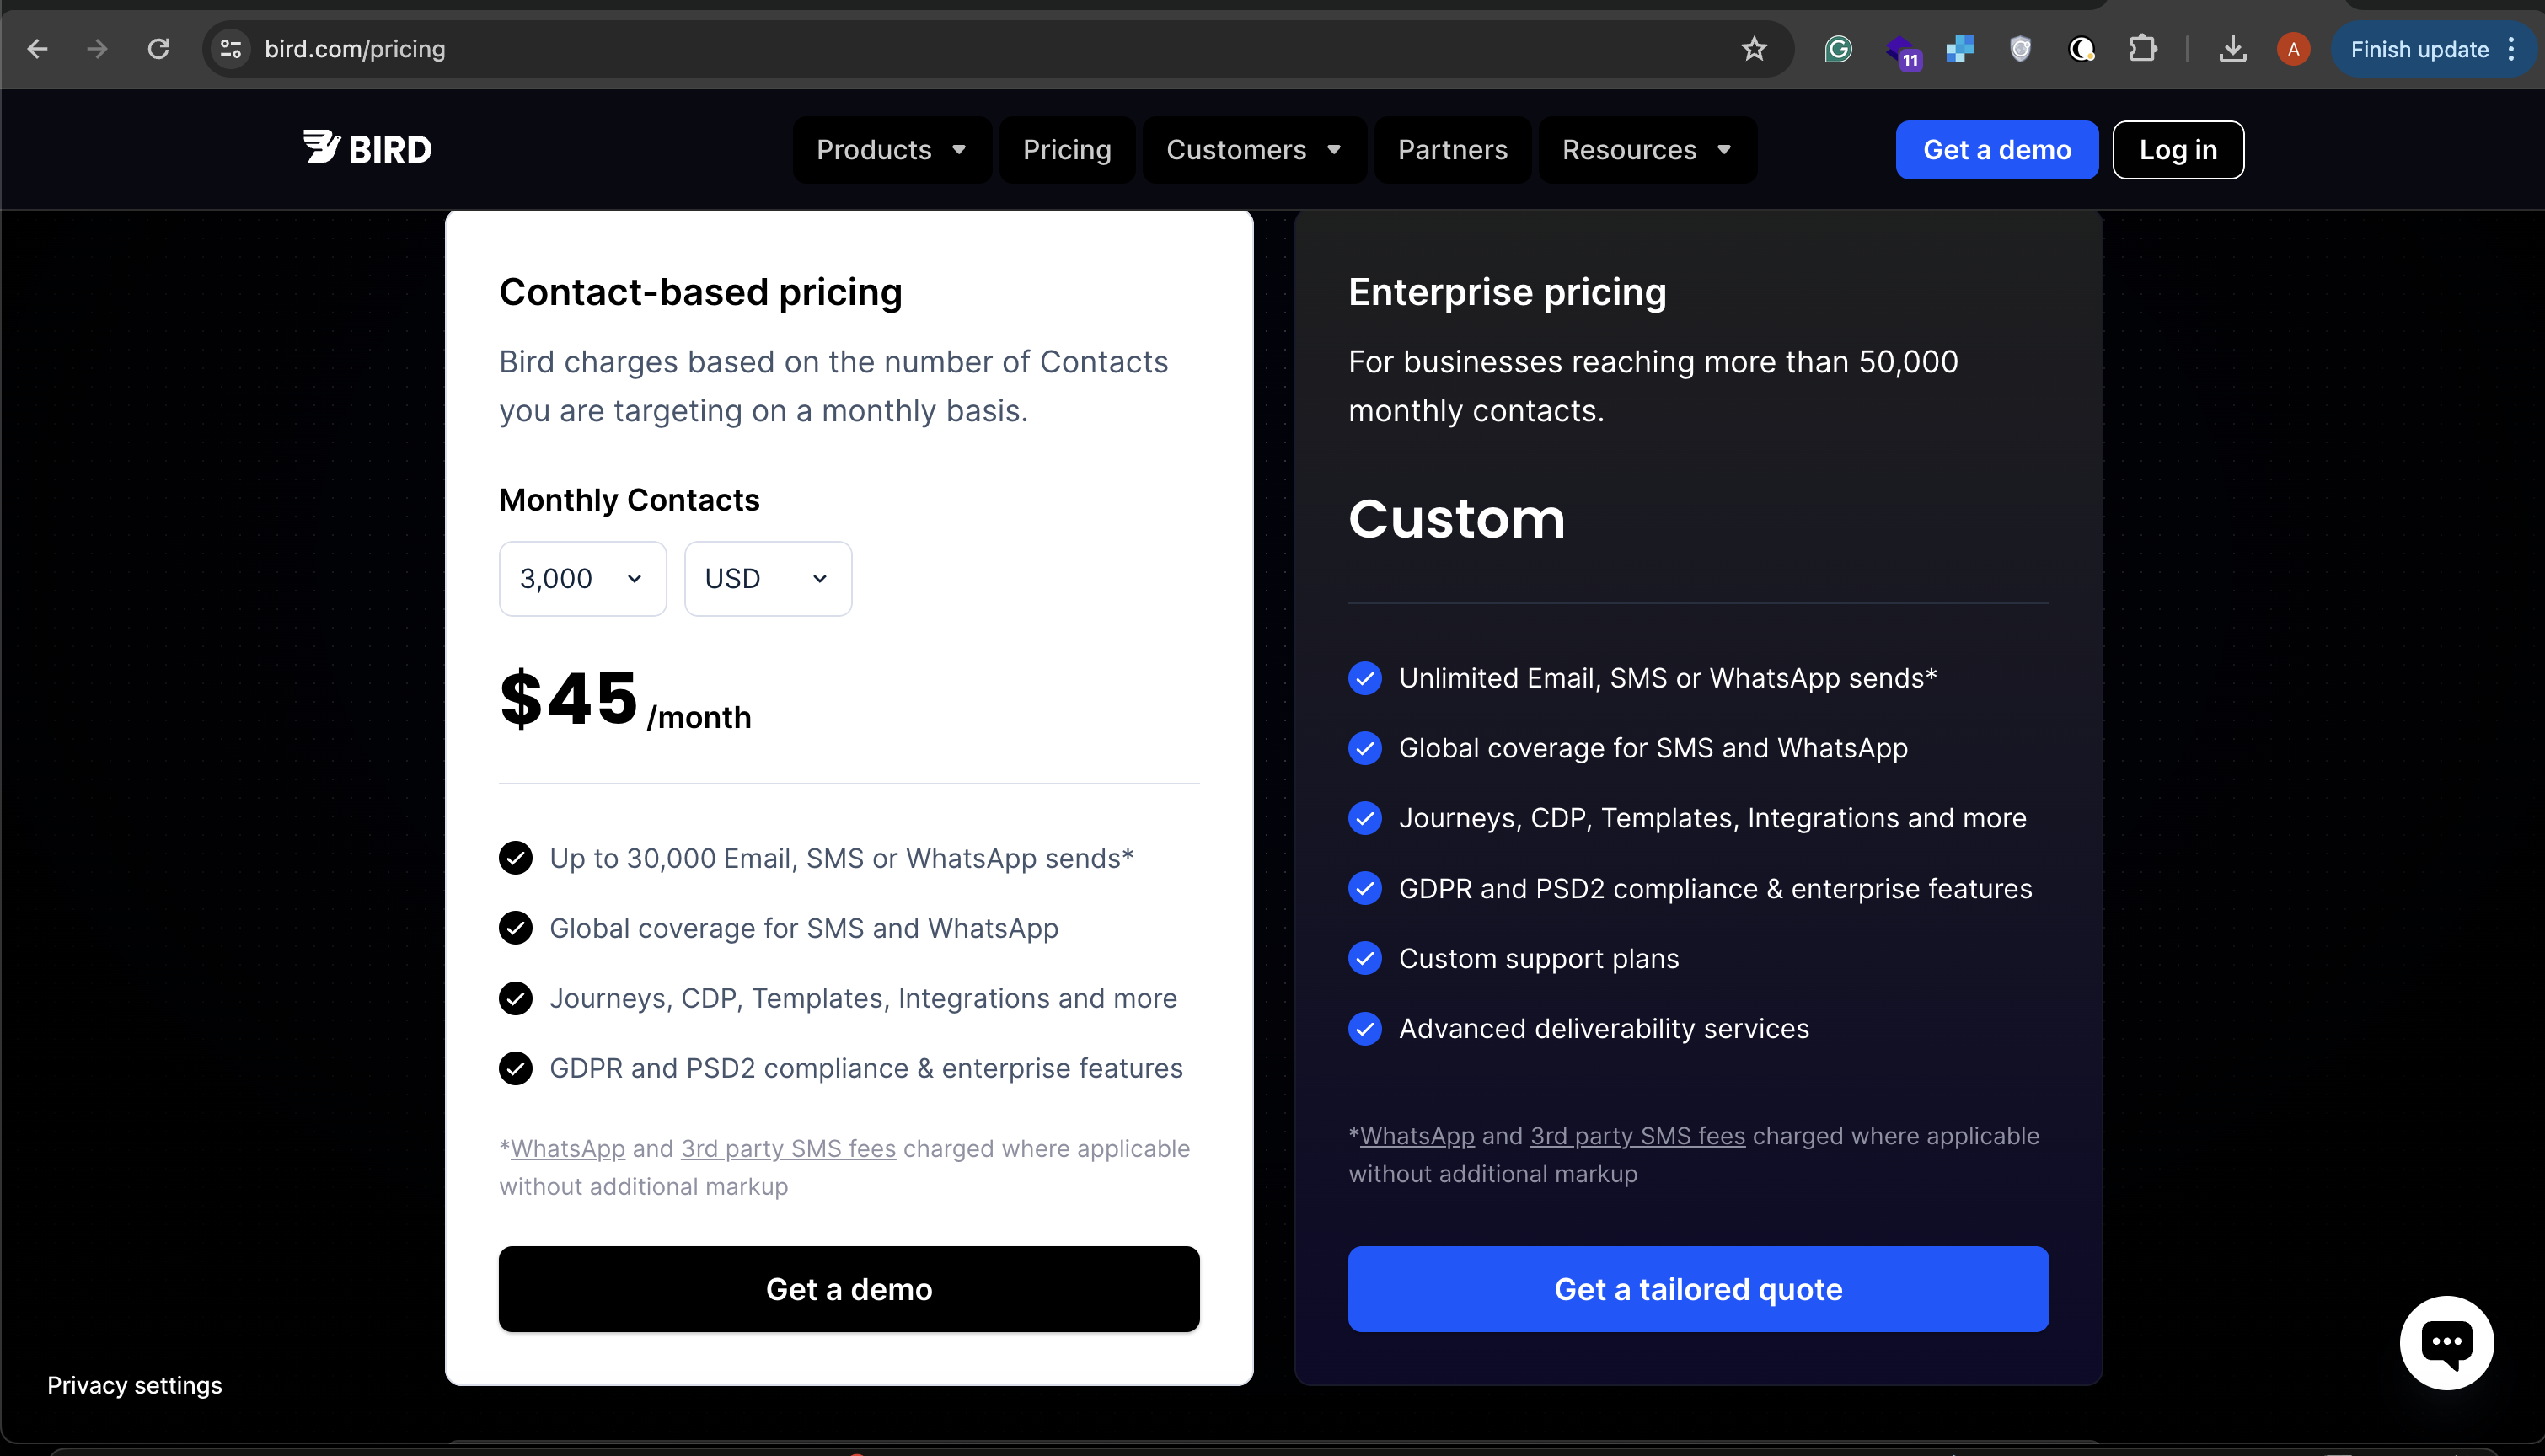This screenshot has width=2545, height=1456.
Task: Open the browser Extensions puzzle icon
Action: pyautogui.click(x=2142, y=49)
